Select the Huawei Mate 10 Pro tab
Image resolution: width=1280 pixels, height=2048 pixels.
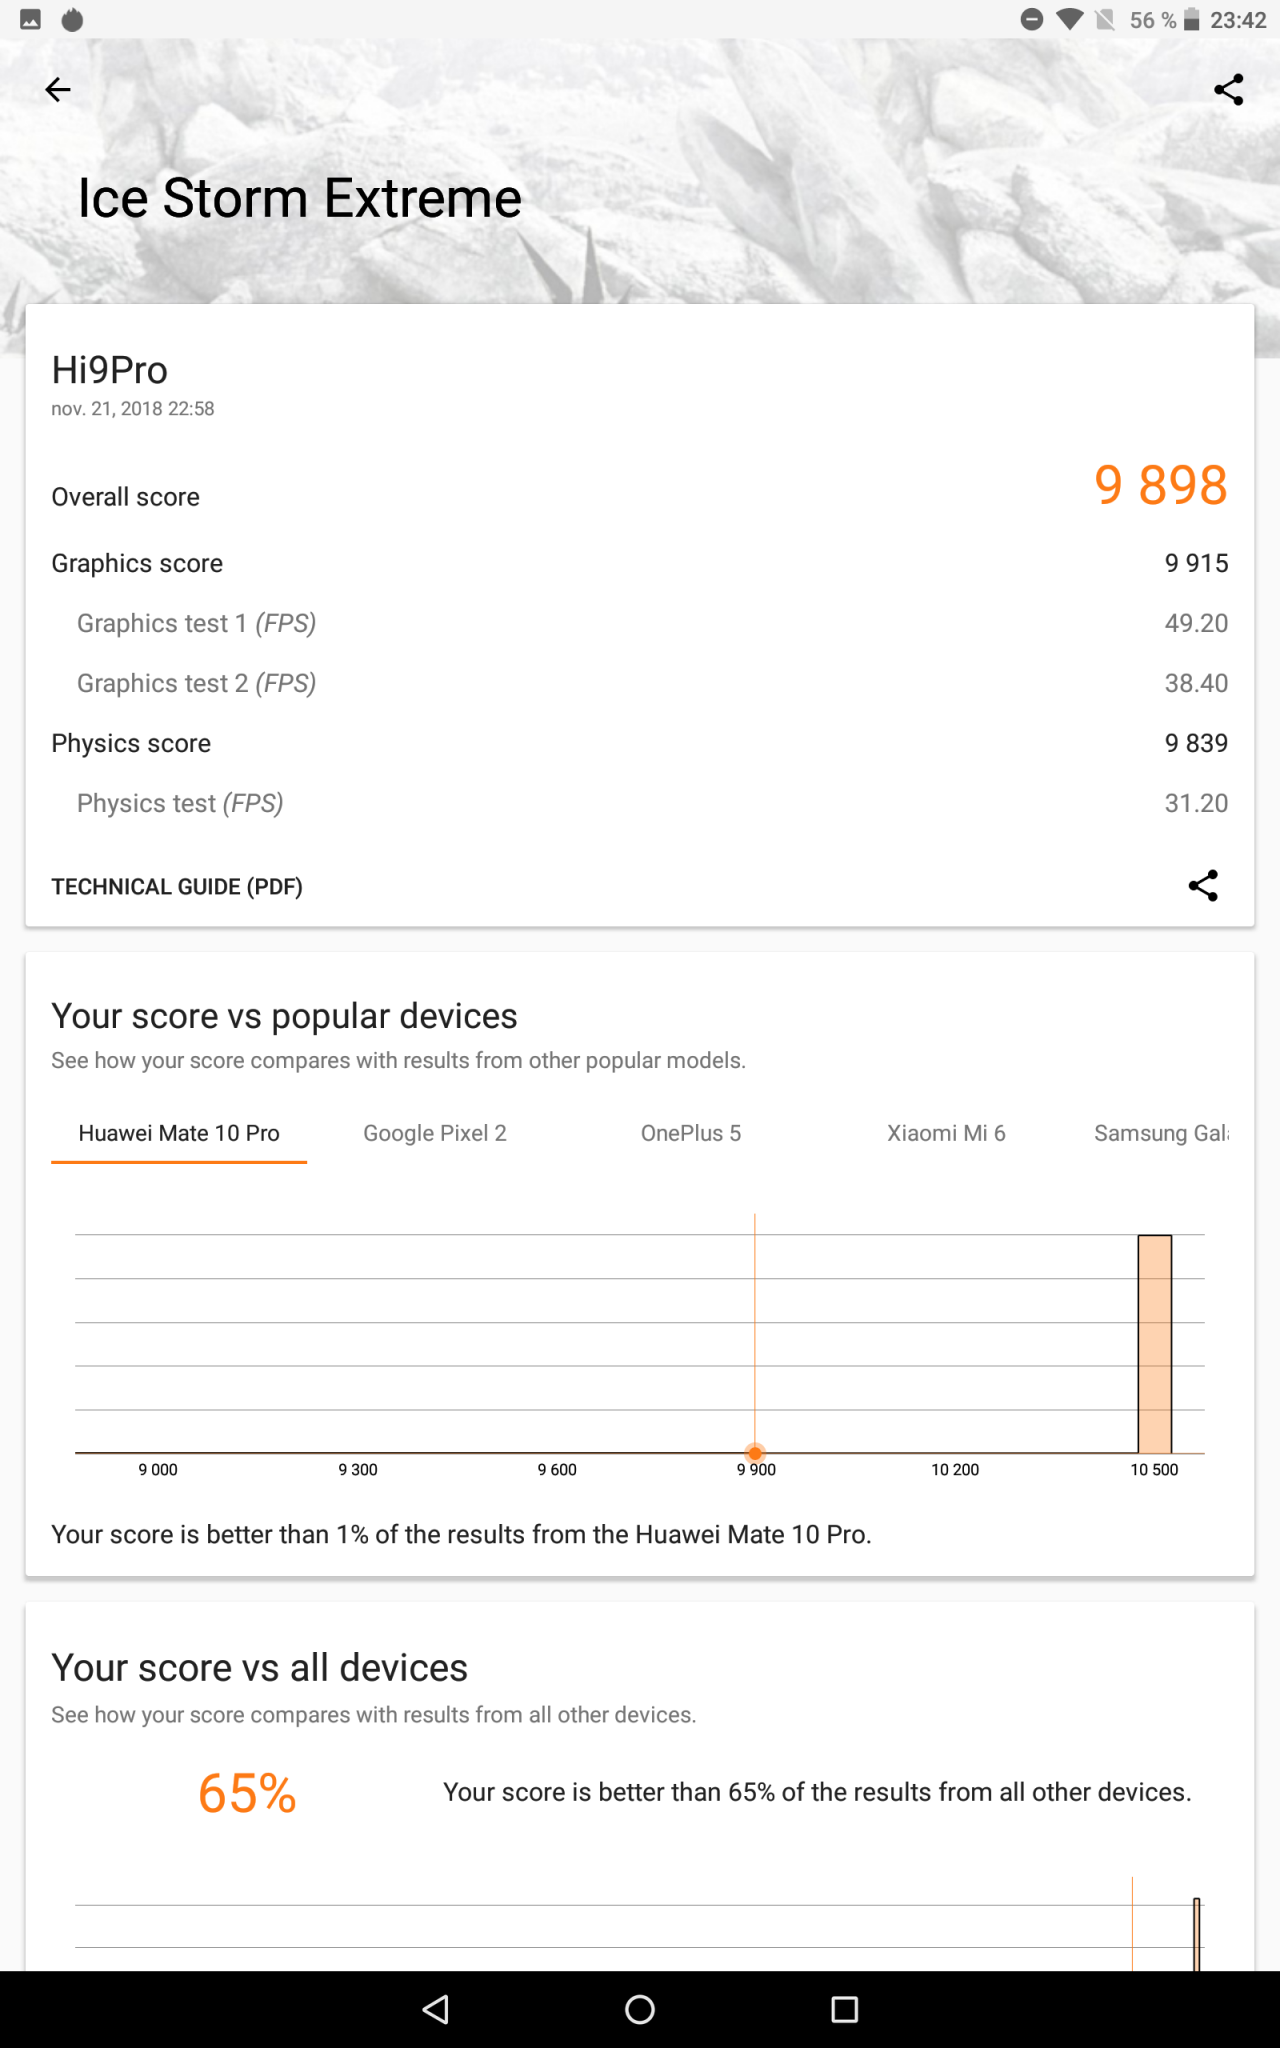(179, 1133)
